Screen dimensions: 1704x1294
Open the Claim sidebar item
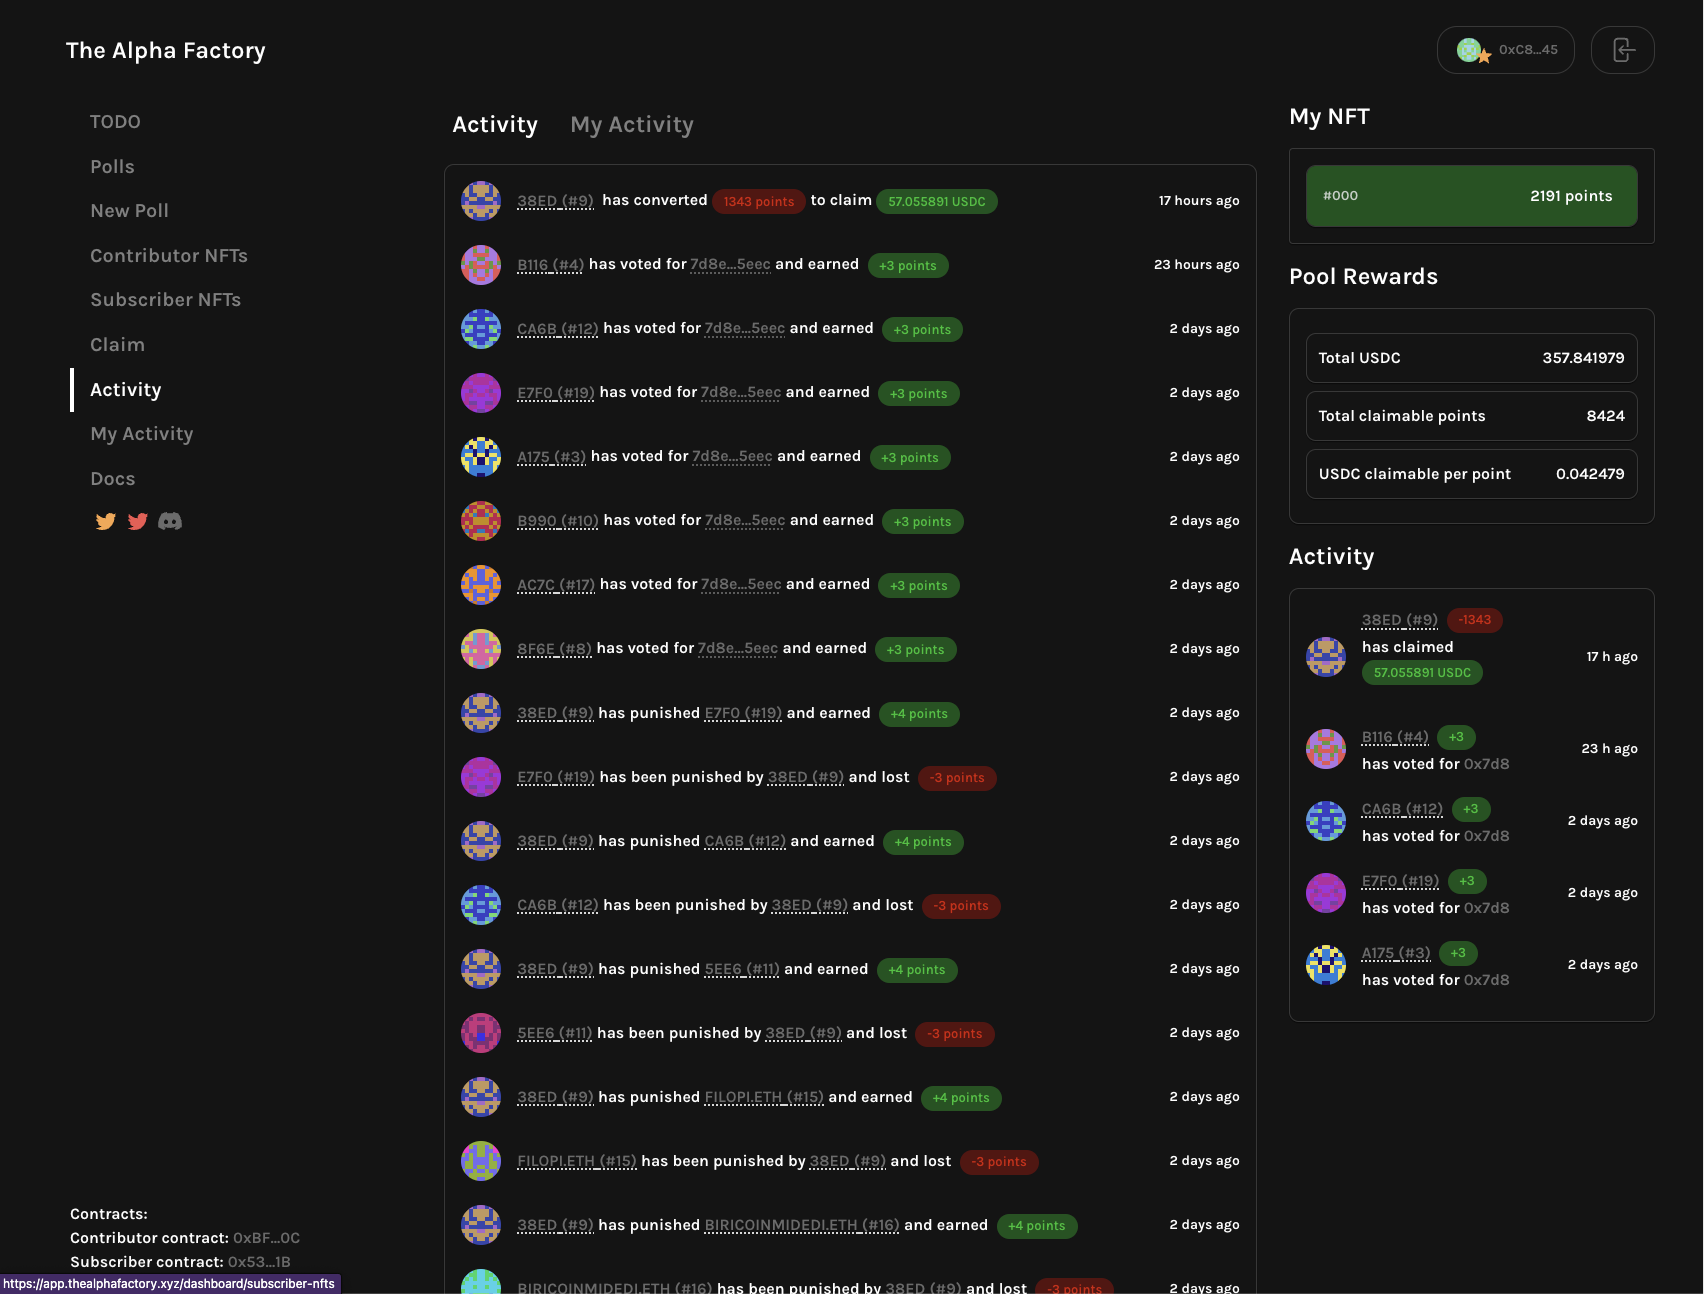pos(117,345)
